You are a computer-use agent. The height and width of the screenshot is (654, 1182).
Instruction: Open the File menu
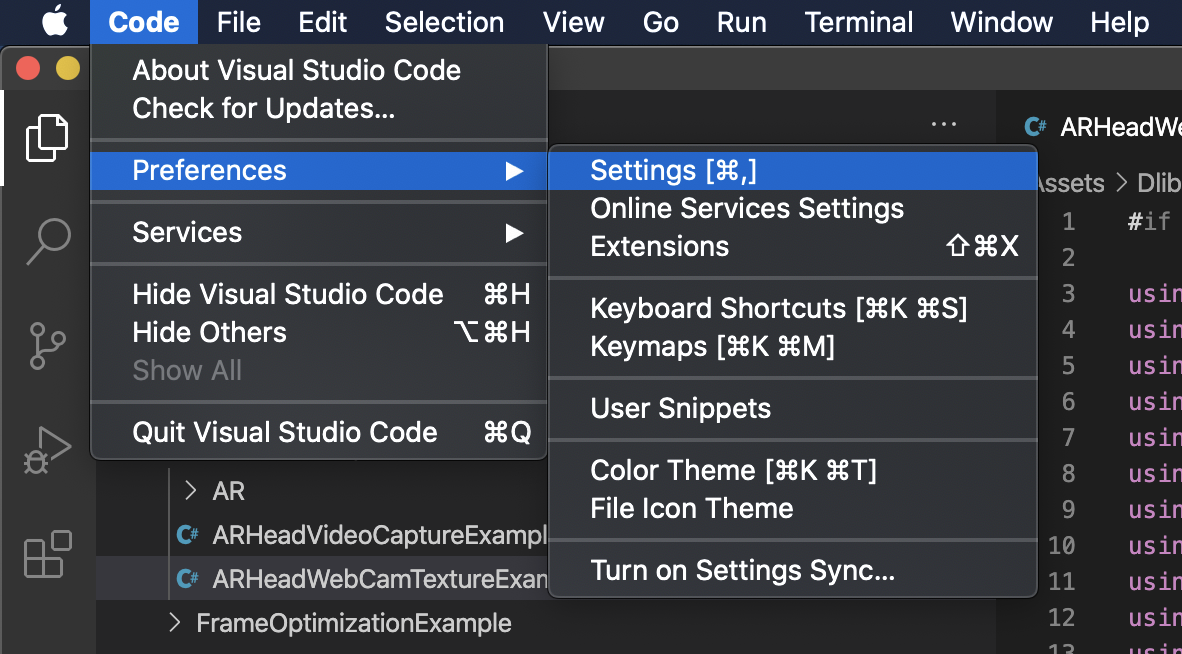tap(239, 22)
